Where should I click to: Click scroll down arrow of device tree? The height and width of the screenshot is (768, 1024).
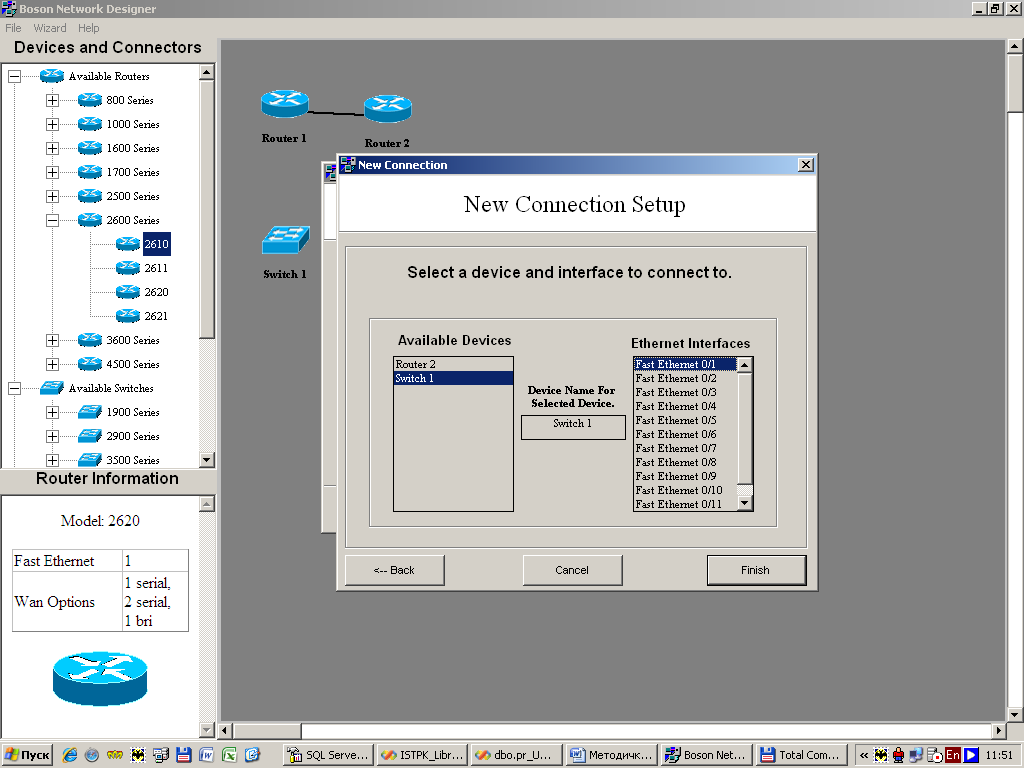pyautogui.click(x=206, y=460)
